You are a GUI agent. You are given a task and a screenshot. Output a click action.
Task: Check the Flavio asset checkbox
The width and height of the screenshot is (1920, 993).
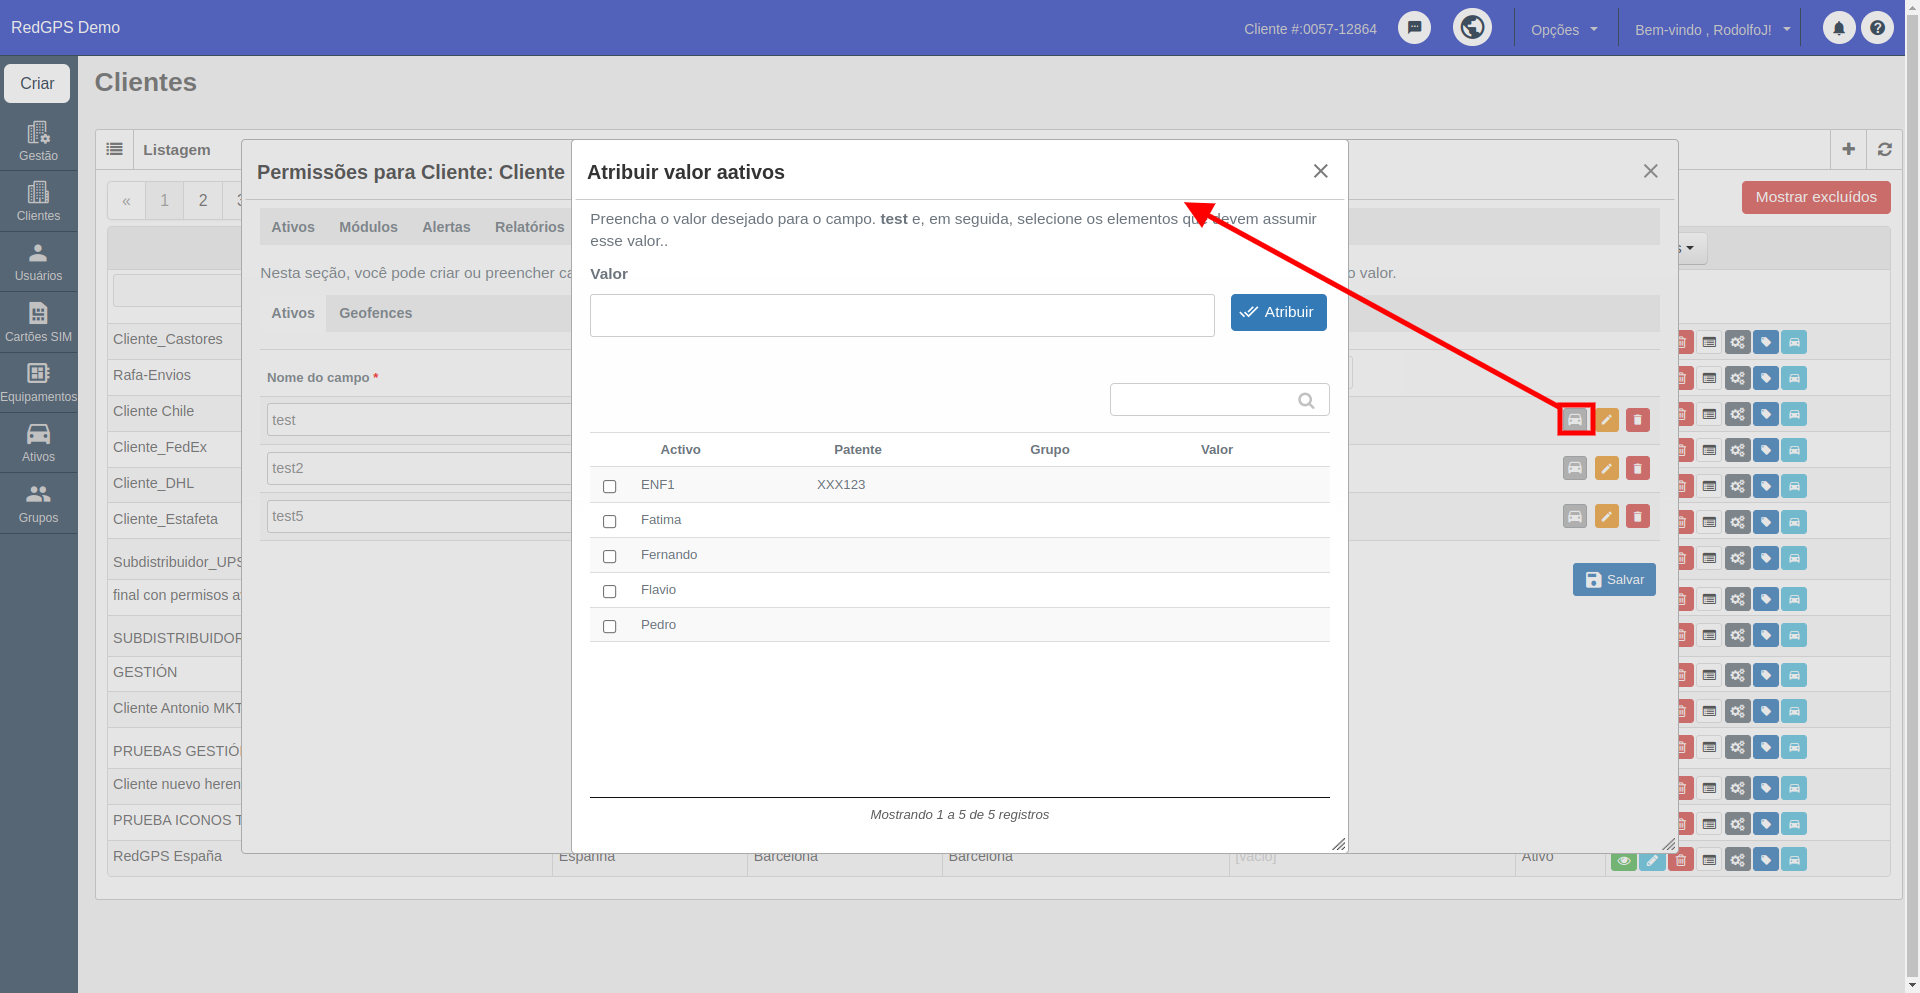pos(609,591)
